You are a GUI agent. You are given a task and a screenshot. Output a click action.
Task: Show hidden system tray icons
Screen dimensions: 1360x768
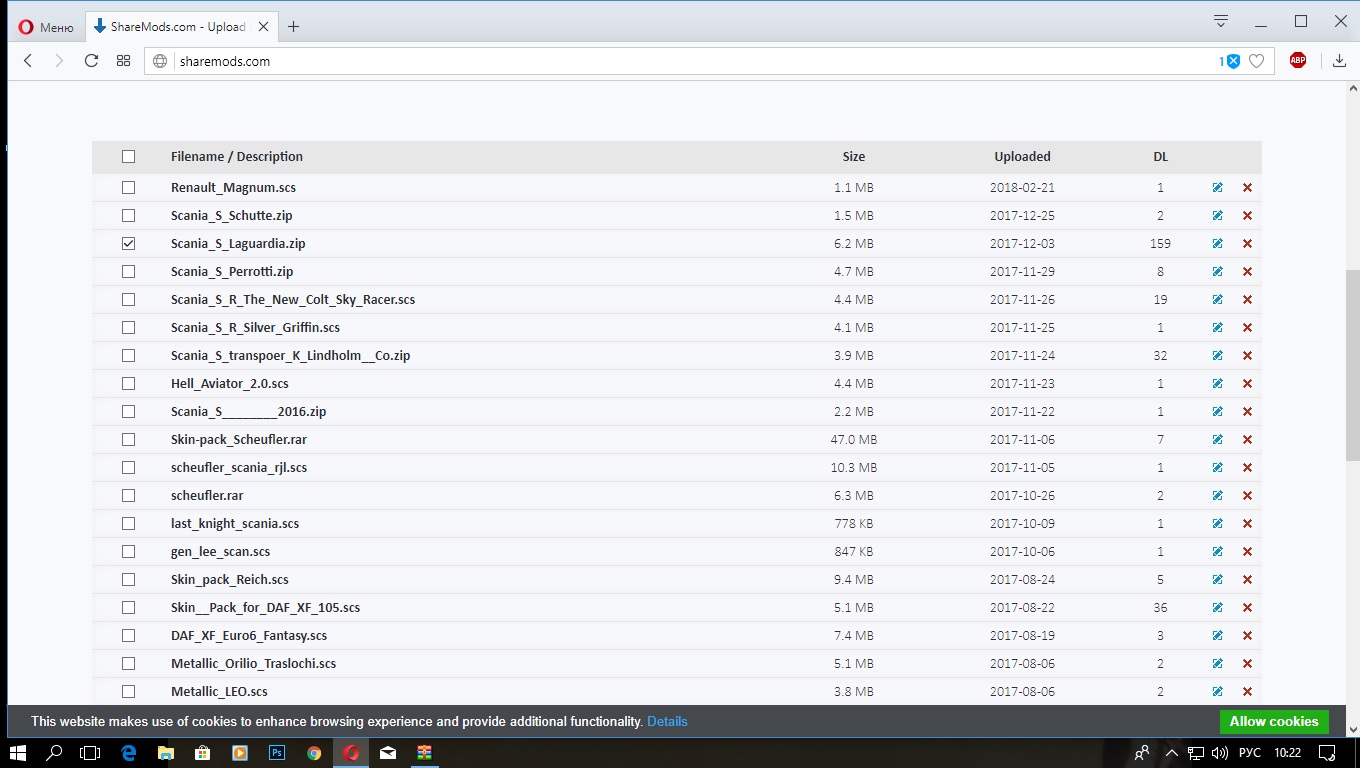[x=1170, y=753]
